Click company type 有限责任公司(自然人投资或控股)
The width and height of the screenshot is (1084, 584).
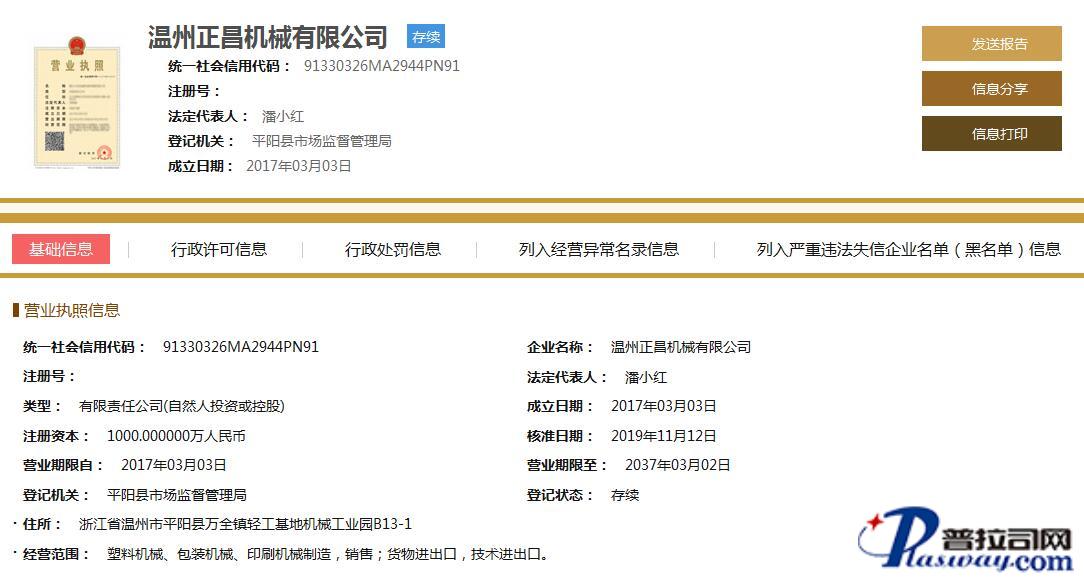coord(182,406)
